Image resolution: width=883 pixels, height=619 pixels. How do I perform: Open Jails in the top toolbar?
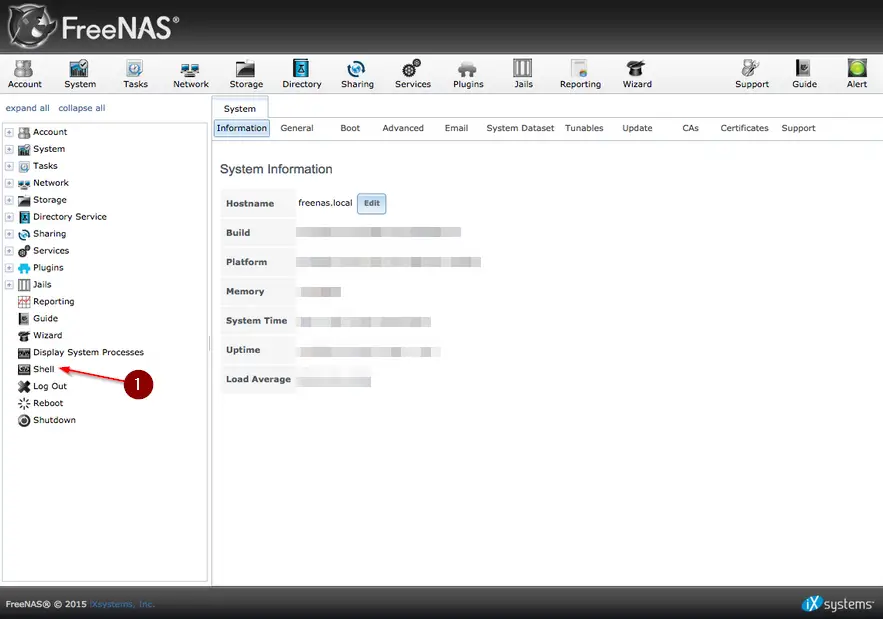[523, 74]
